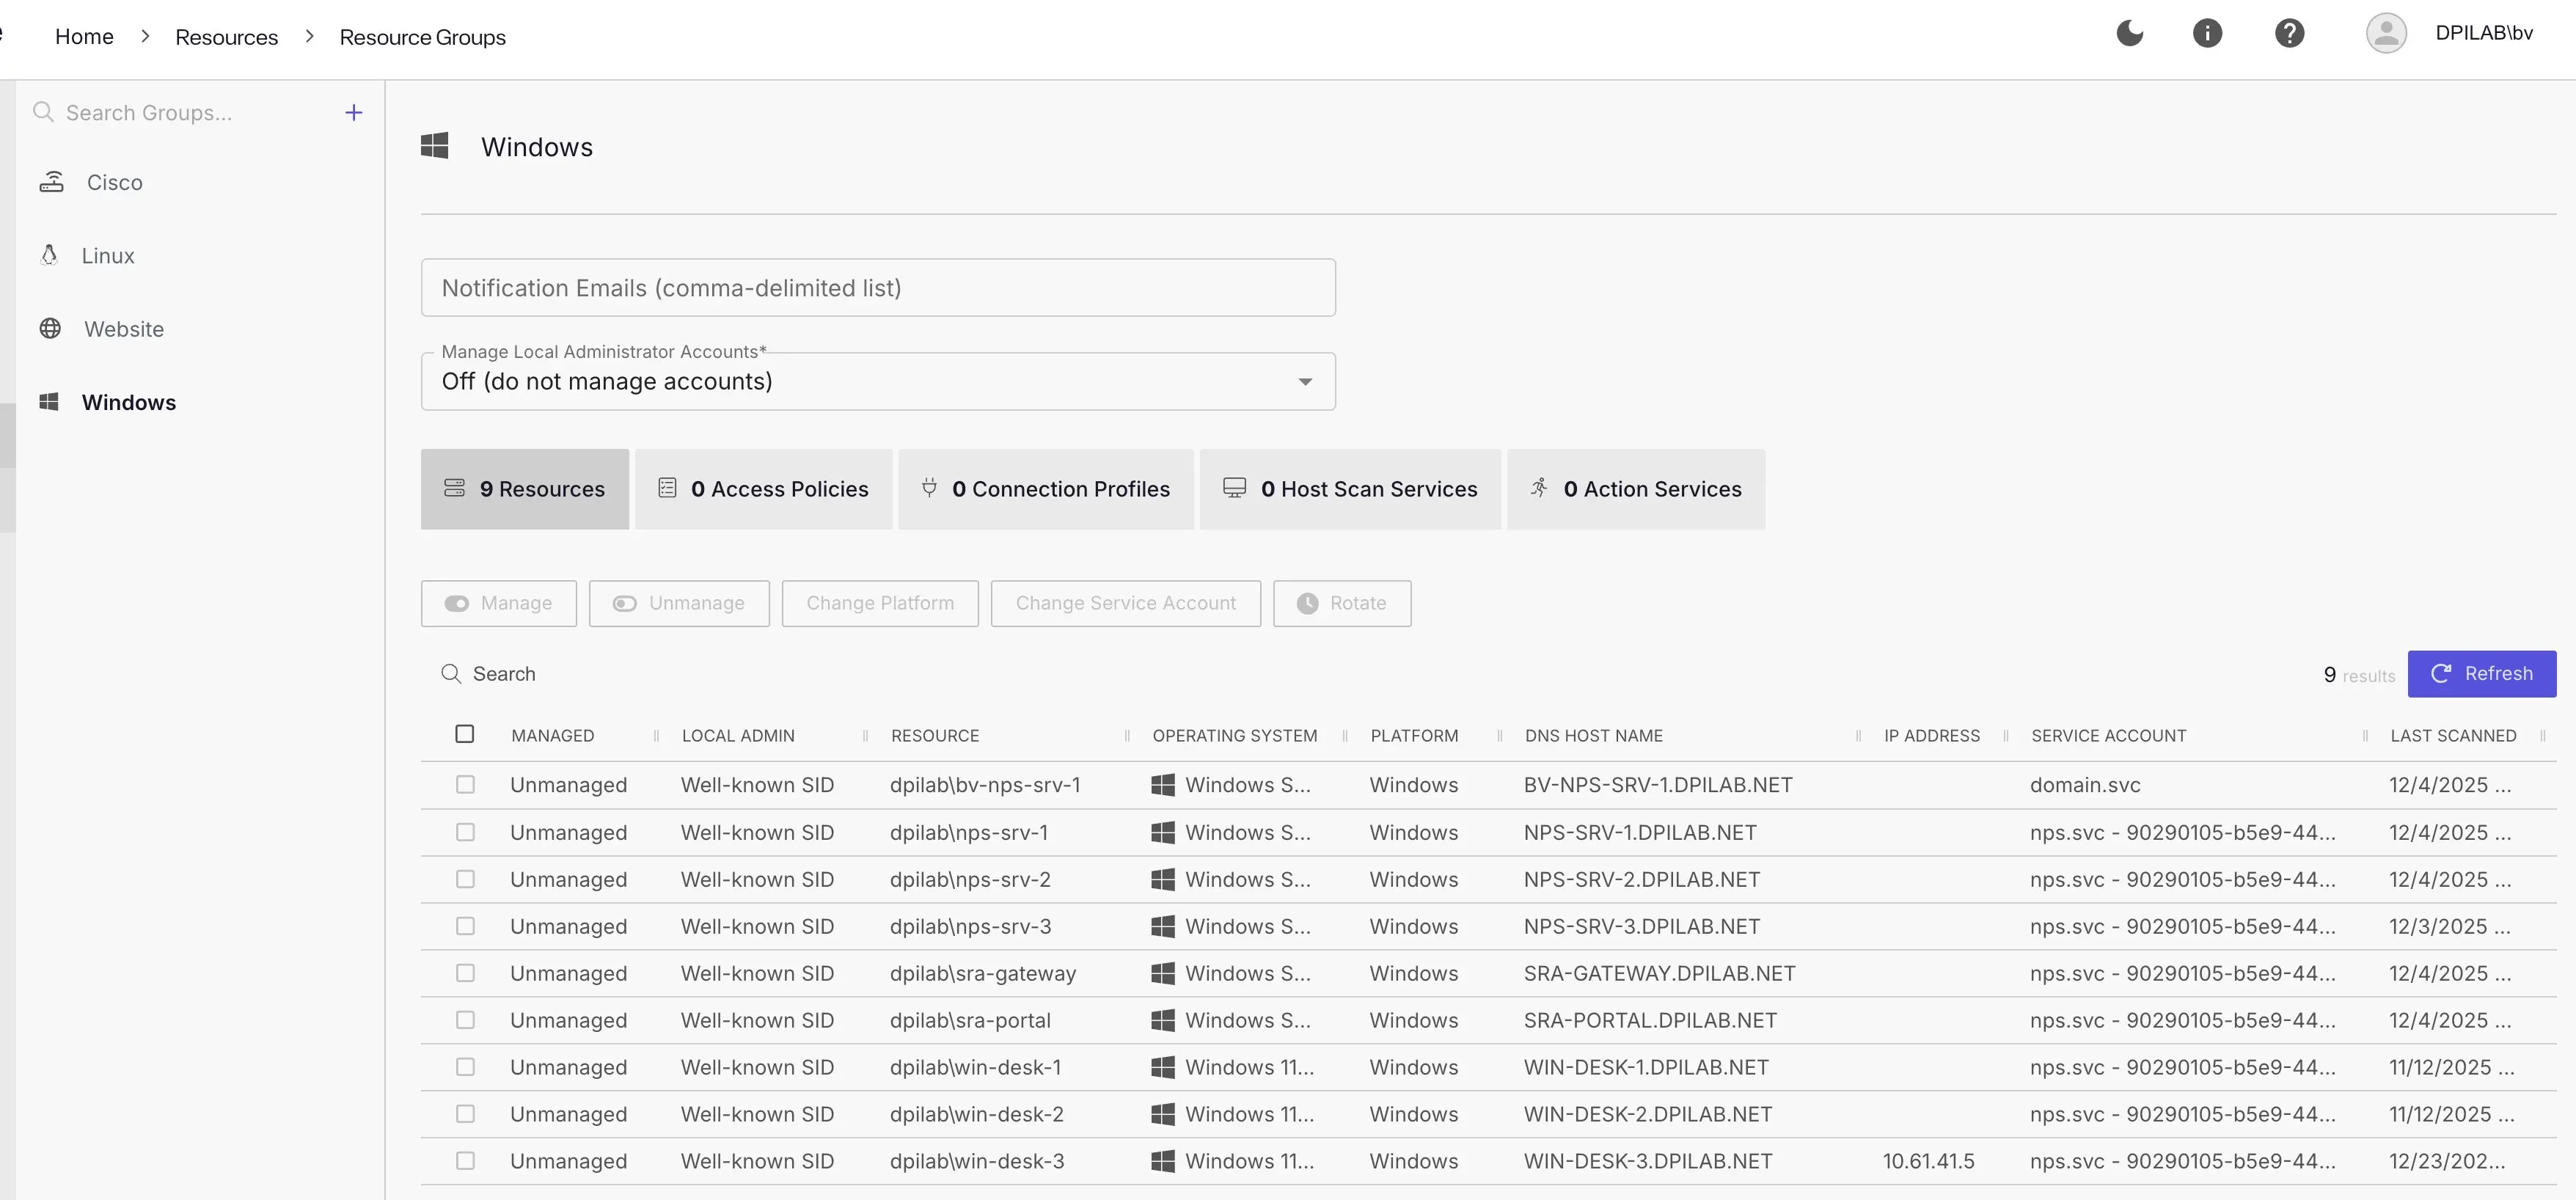Click the Unmanage button
The width and height of the screenshot is (2576, 1200).
679,603
